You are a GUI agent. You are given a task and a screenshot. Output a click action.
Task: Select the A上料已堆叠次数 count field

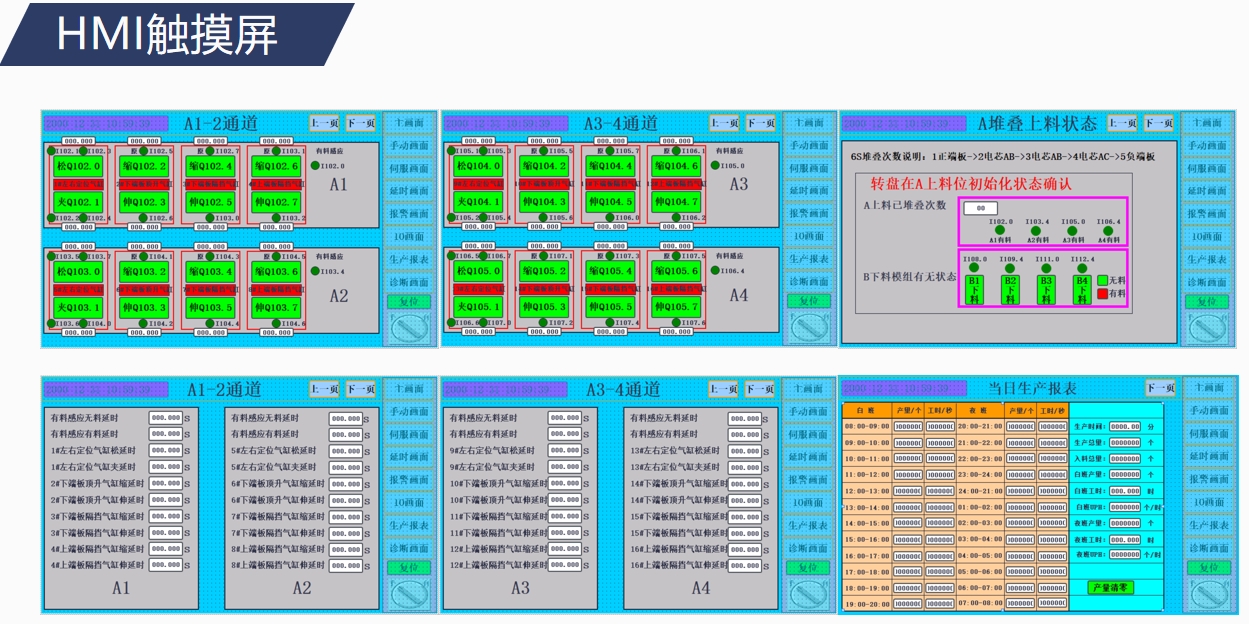click(x=981, y=208)
